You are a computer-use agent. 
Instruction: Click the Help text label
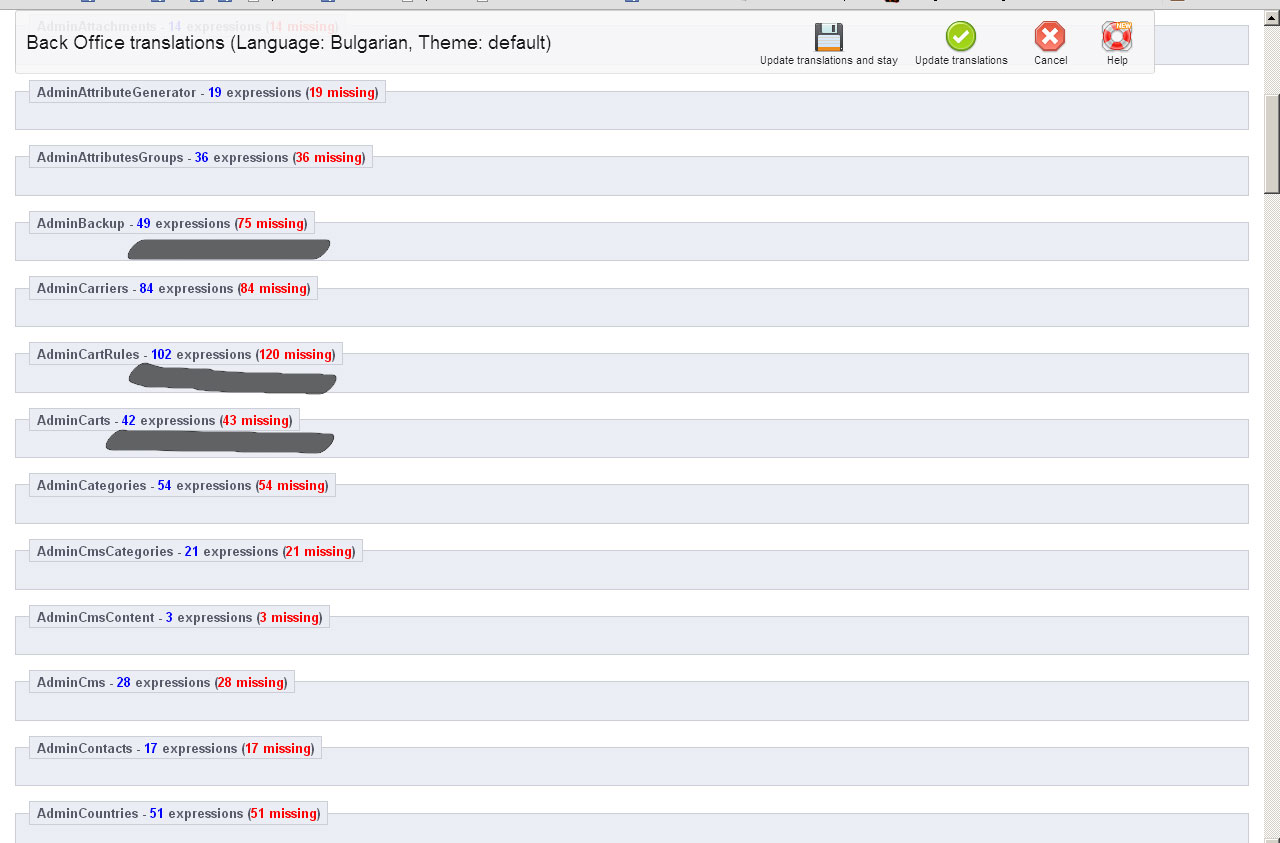(x=1117, y=61)
